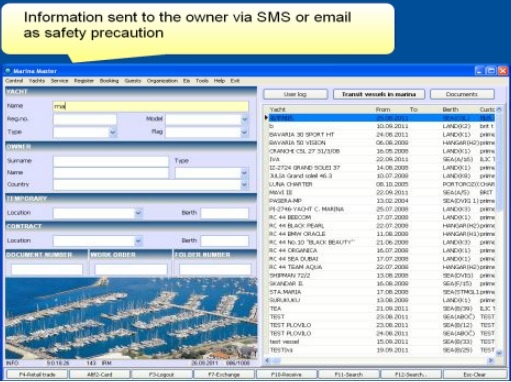Expand the Contract Location dropdown
This screenshot has height=382, width=511.
(138, 241)
